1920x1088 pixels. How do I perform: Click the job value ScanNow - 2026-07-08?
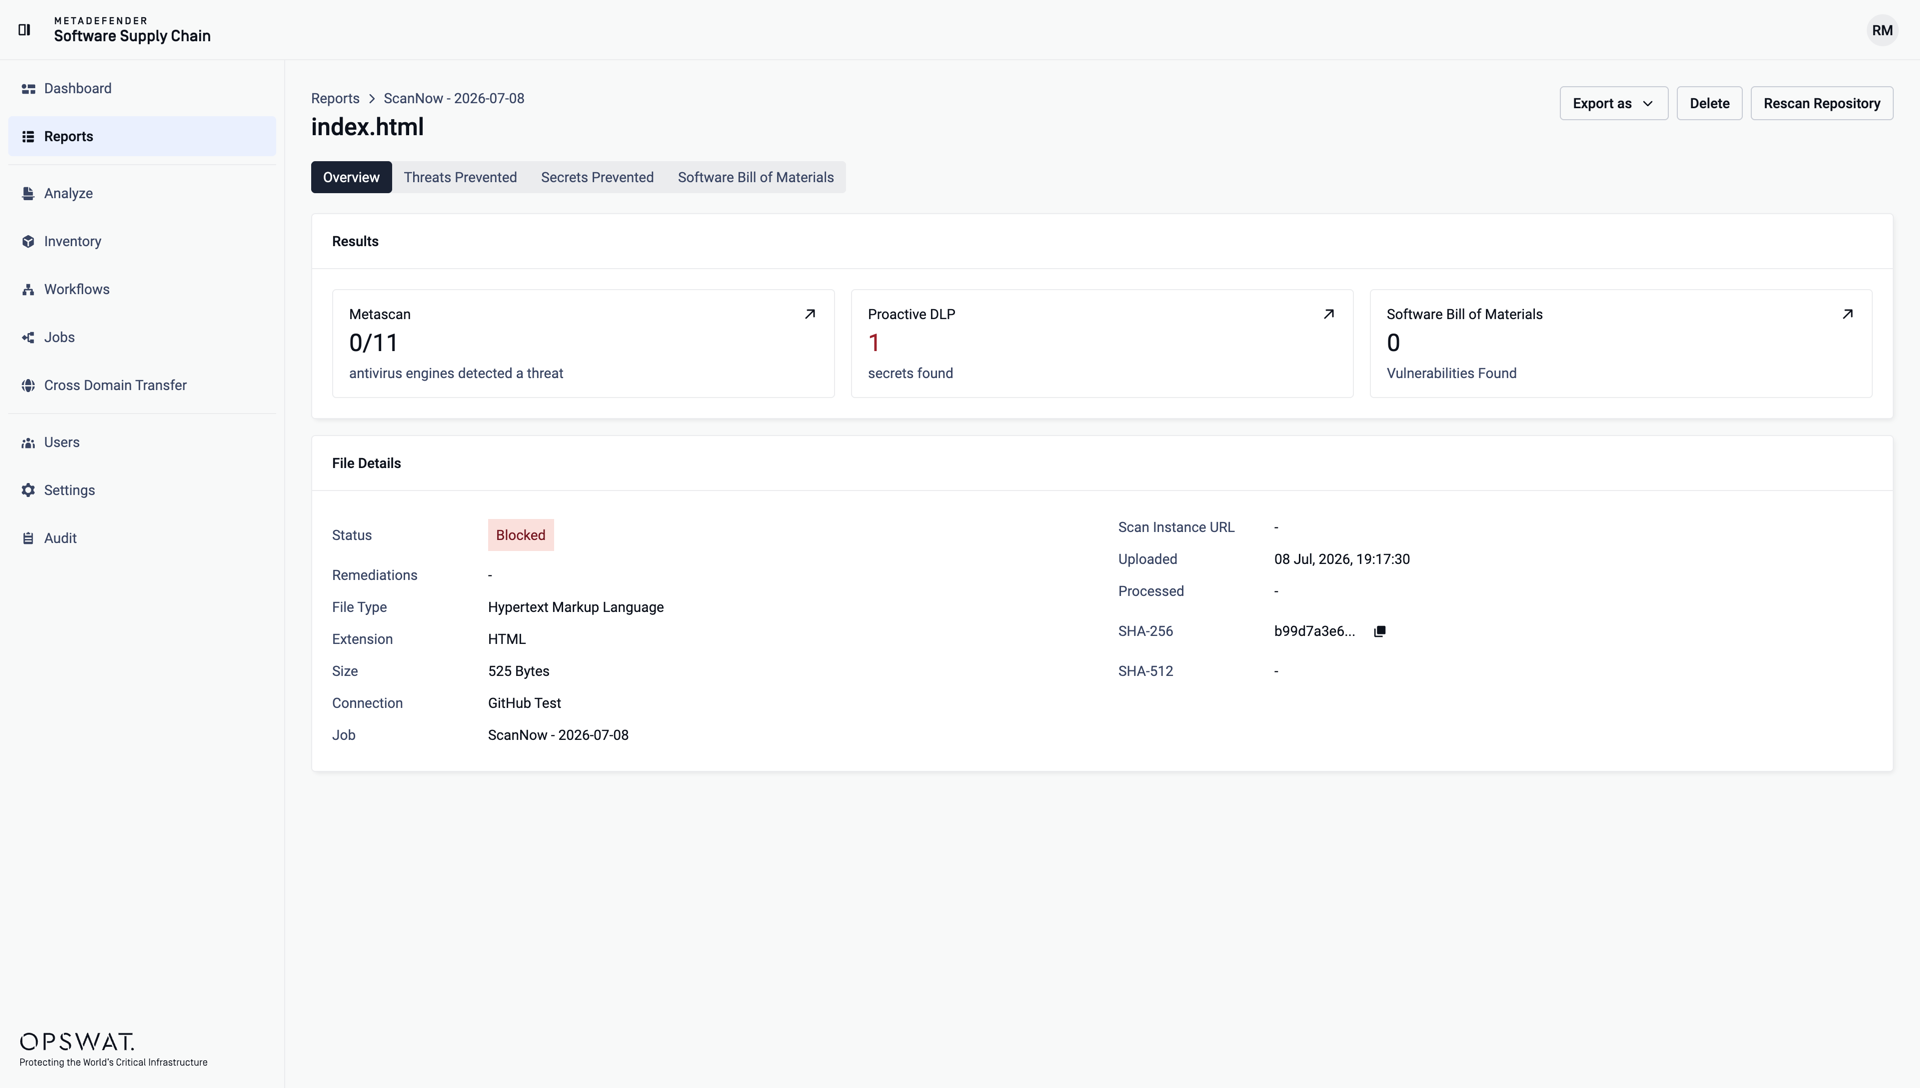coord(558,736)
